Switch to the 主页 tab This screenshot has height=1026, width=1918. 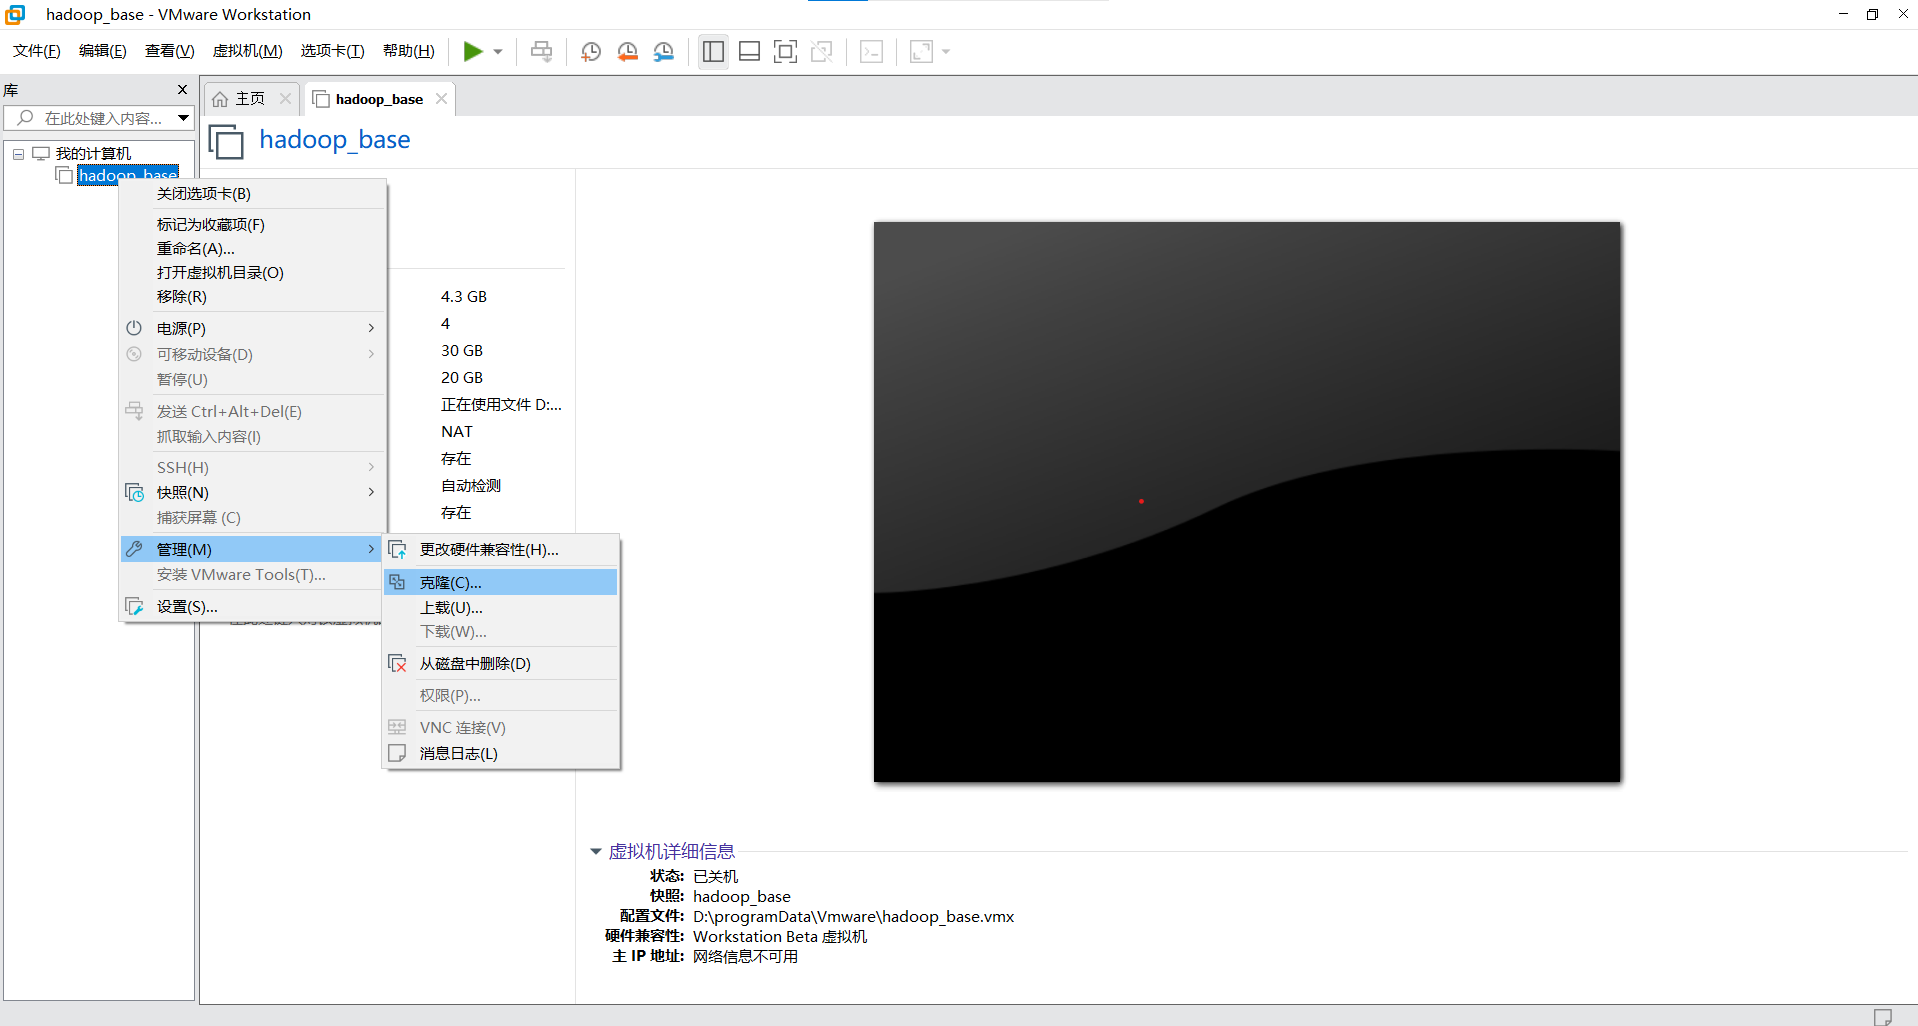[250, 99]
